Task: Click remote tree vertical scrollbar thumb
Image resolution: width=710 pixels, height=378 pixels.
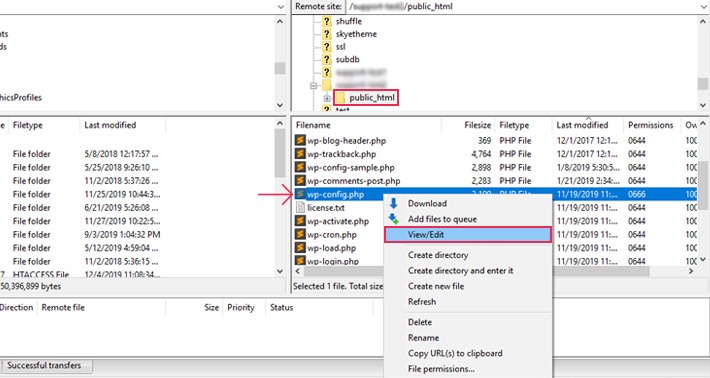Action: (x=703, y=84)
